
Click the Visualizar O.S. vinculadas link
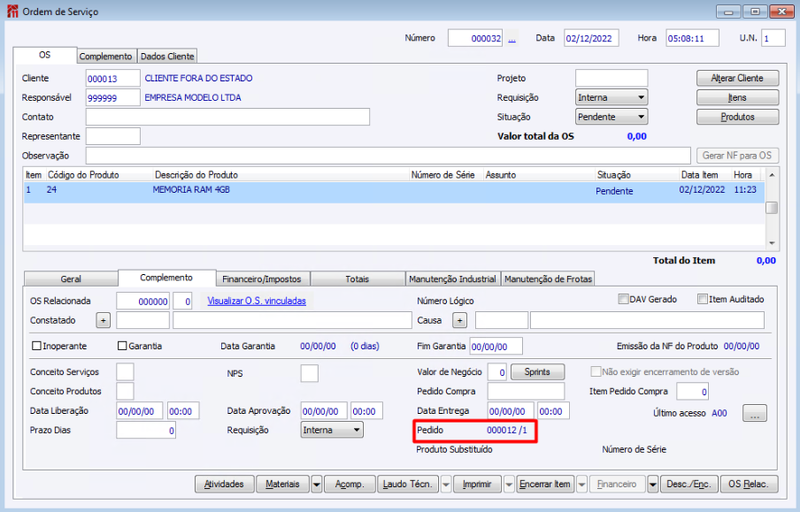click(257, 301)
